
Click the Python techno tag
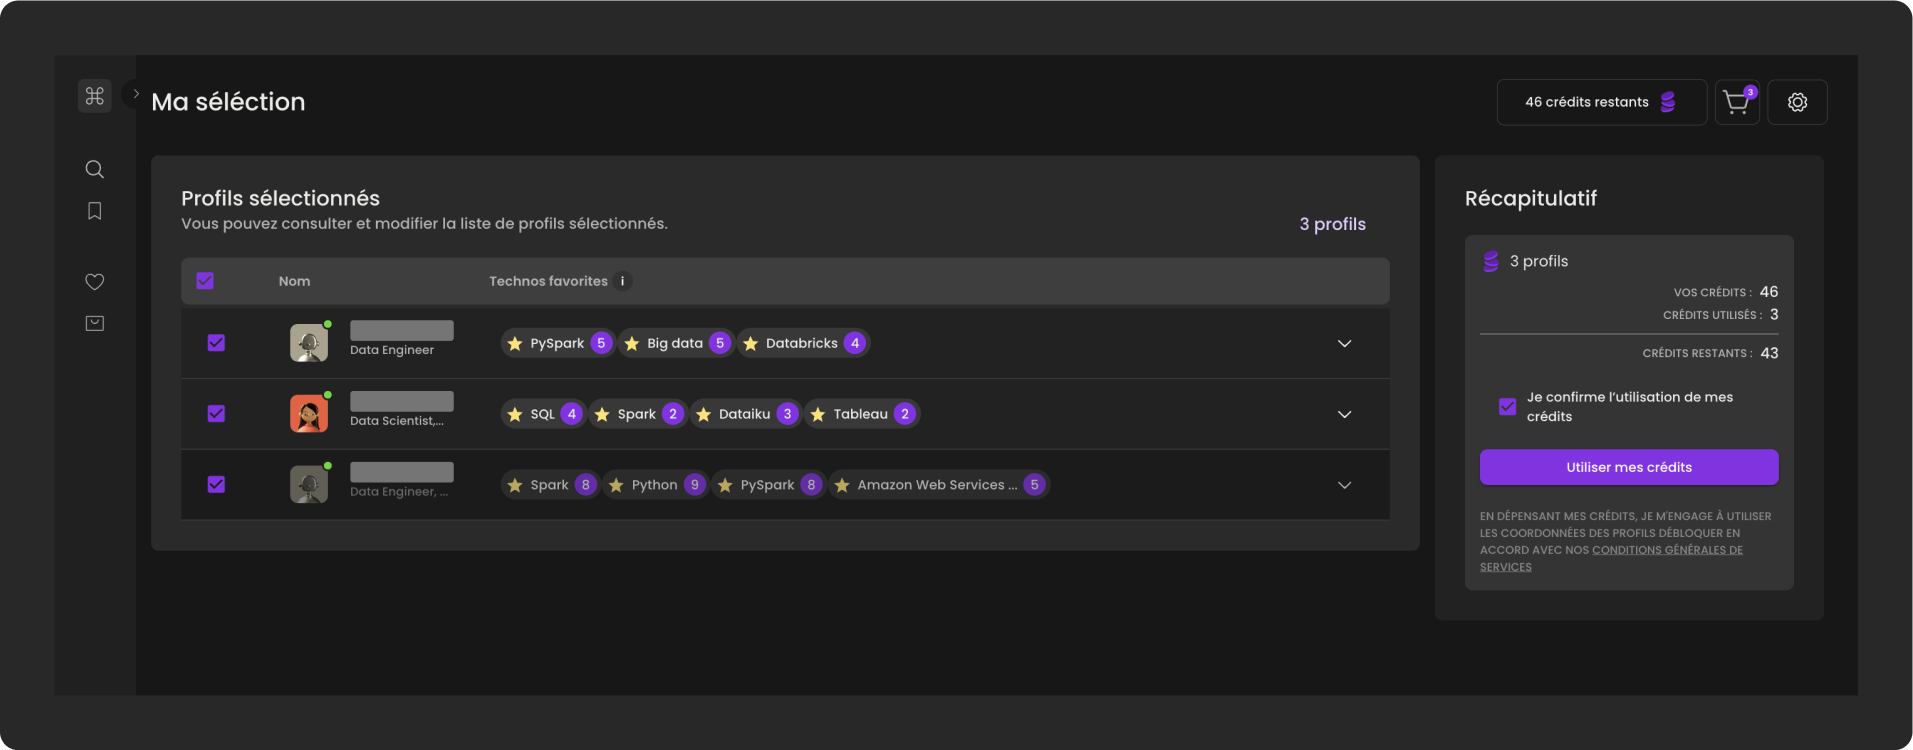pyautogui.click(x=655, y=485)
